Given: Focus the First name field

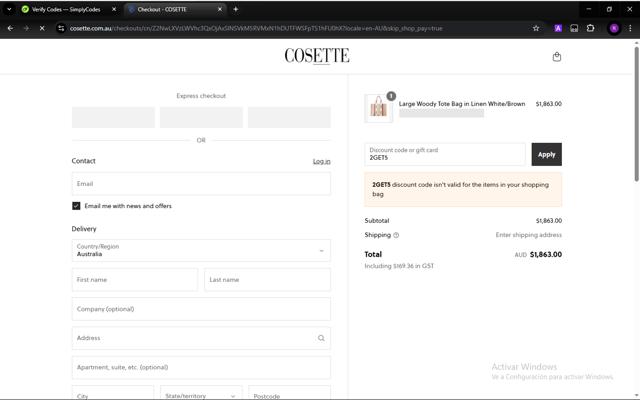Looking at the screenshot, I should point(135,280).
